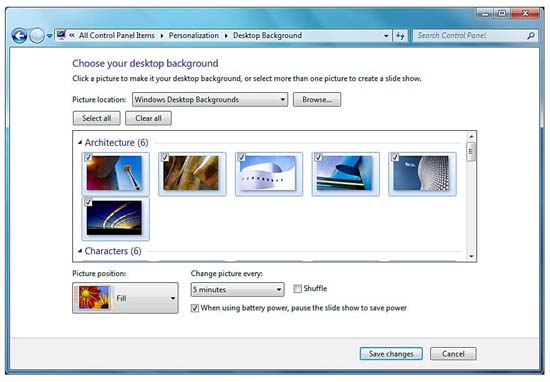Click the wallpaper list scrollbar thumb
This screenshot has width=550, height=382.
tap(471, 152)
